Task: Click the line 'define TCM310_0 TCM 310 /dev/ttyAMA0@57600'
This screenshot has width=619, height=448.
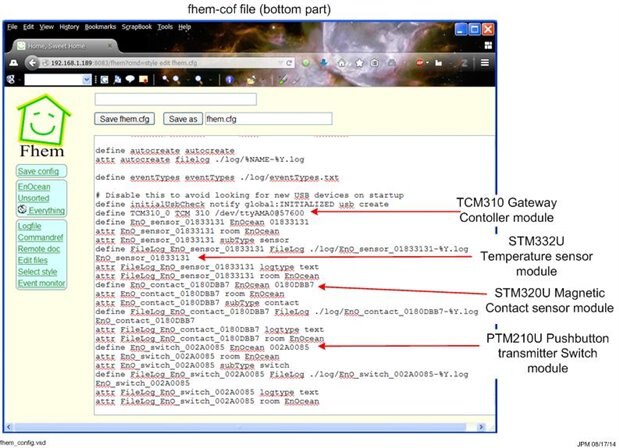Action: pos(200,213)
